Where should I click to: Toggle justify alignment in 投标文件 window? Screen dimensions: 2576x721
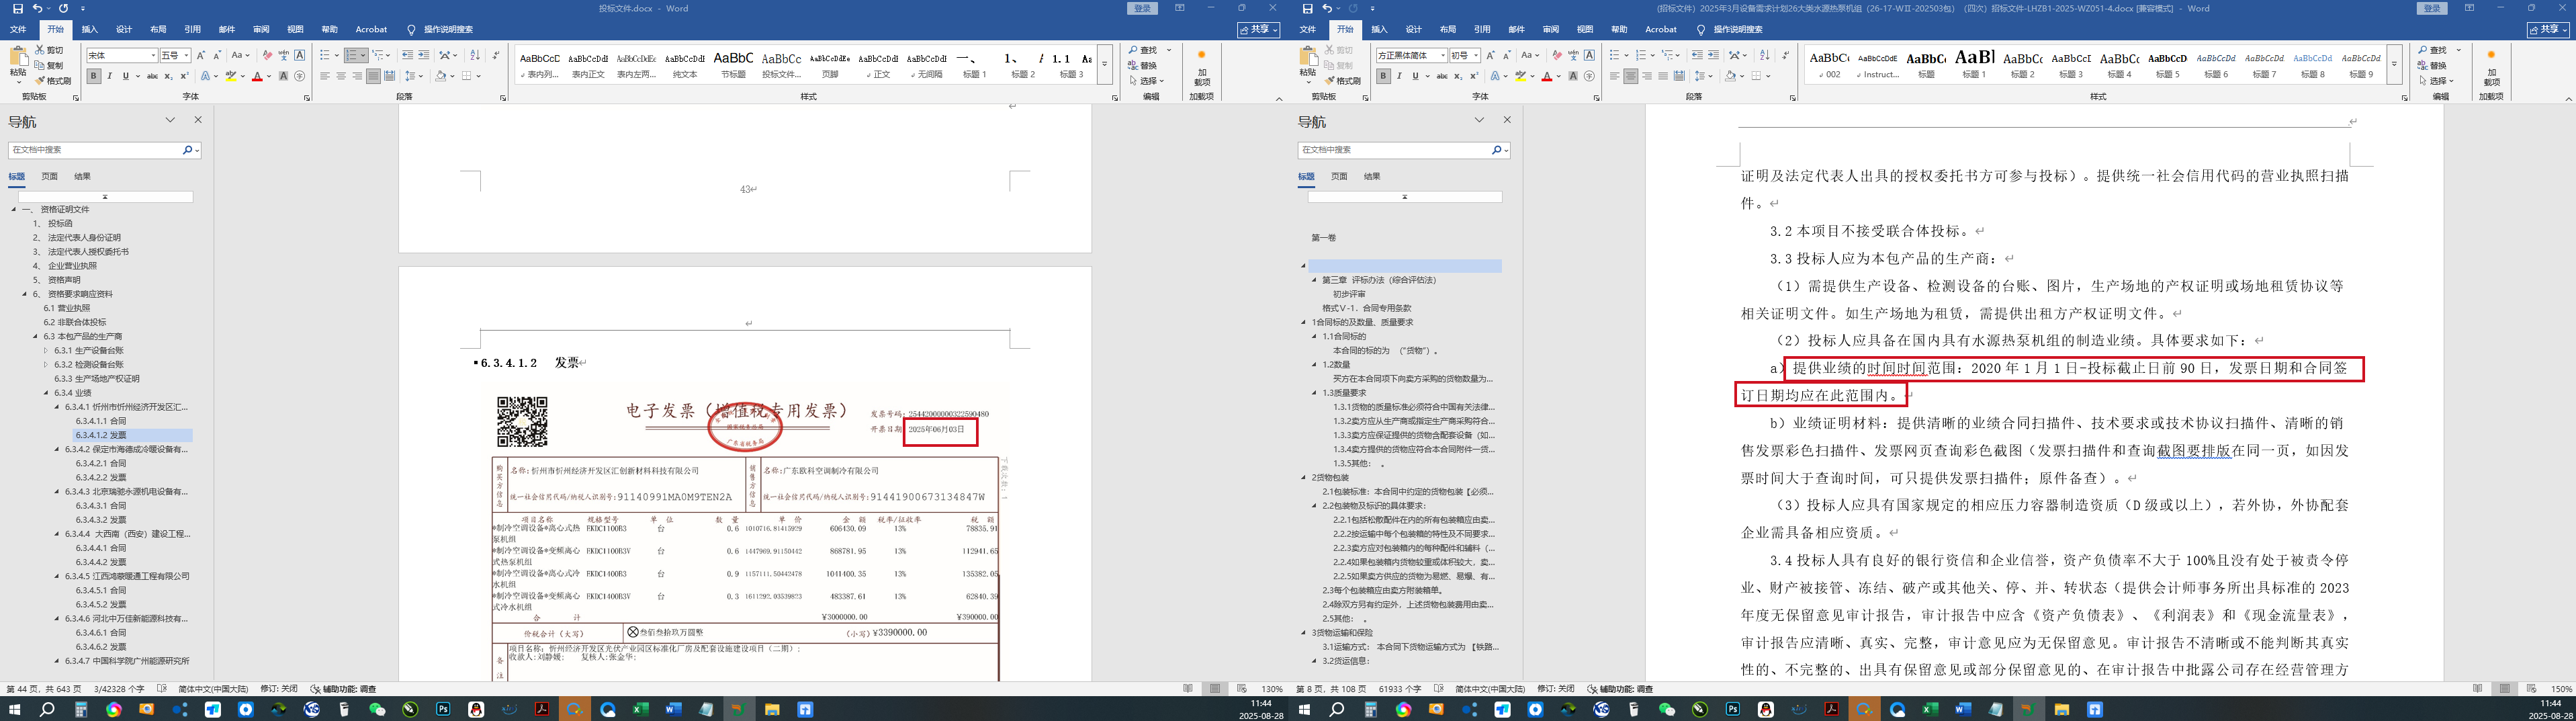coord(373,76)
